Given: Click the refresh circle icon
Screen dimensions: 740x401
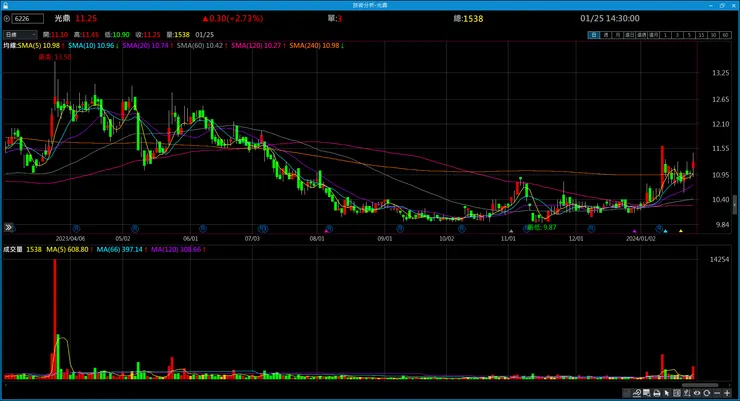Looking at the screenshot, I should [x=706, y=393].
